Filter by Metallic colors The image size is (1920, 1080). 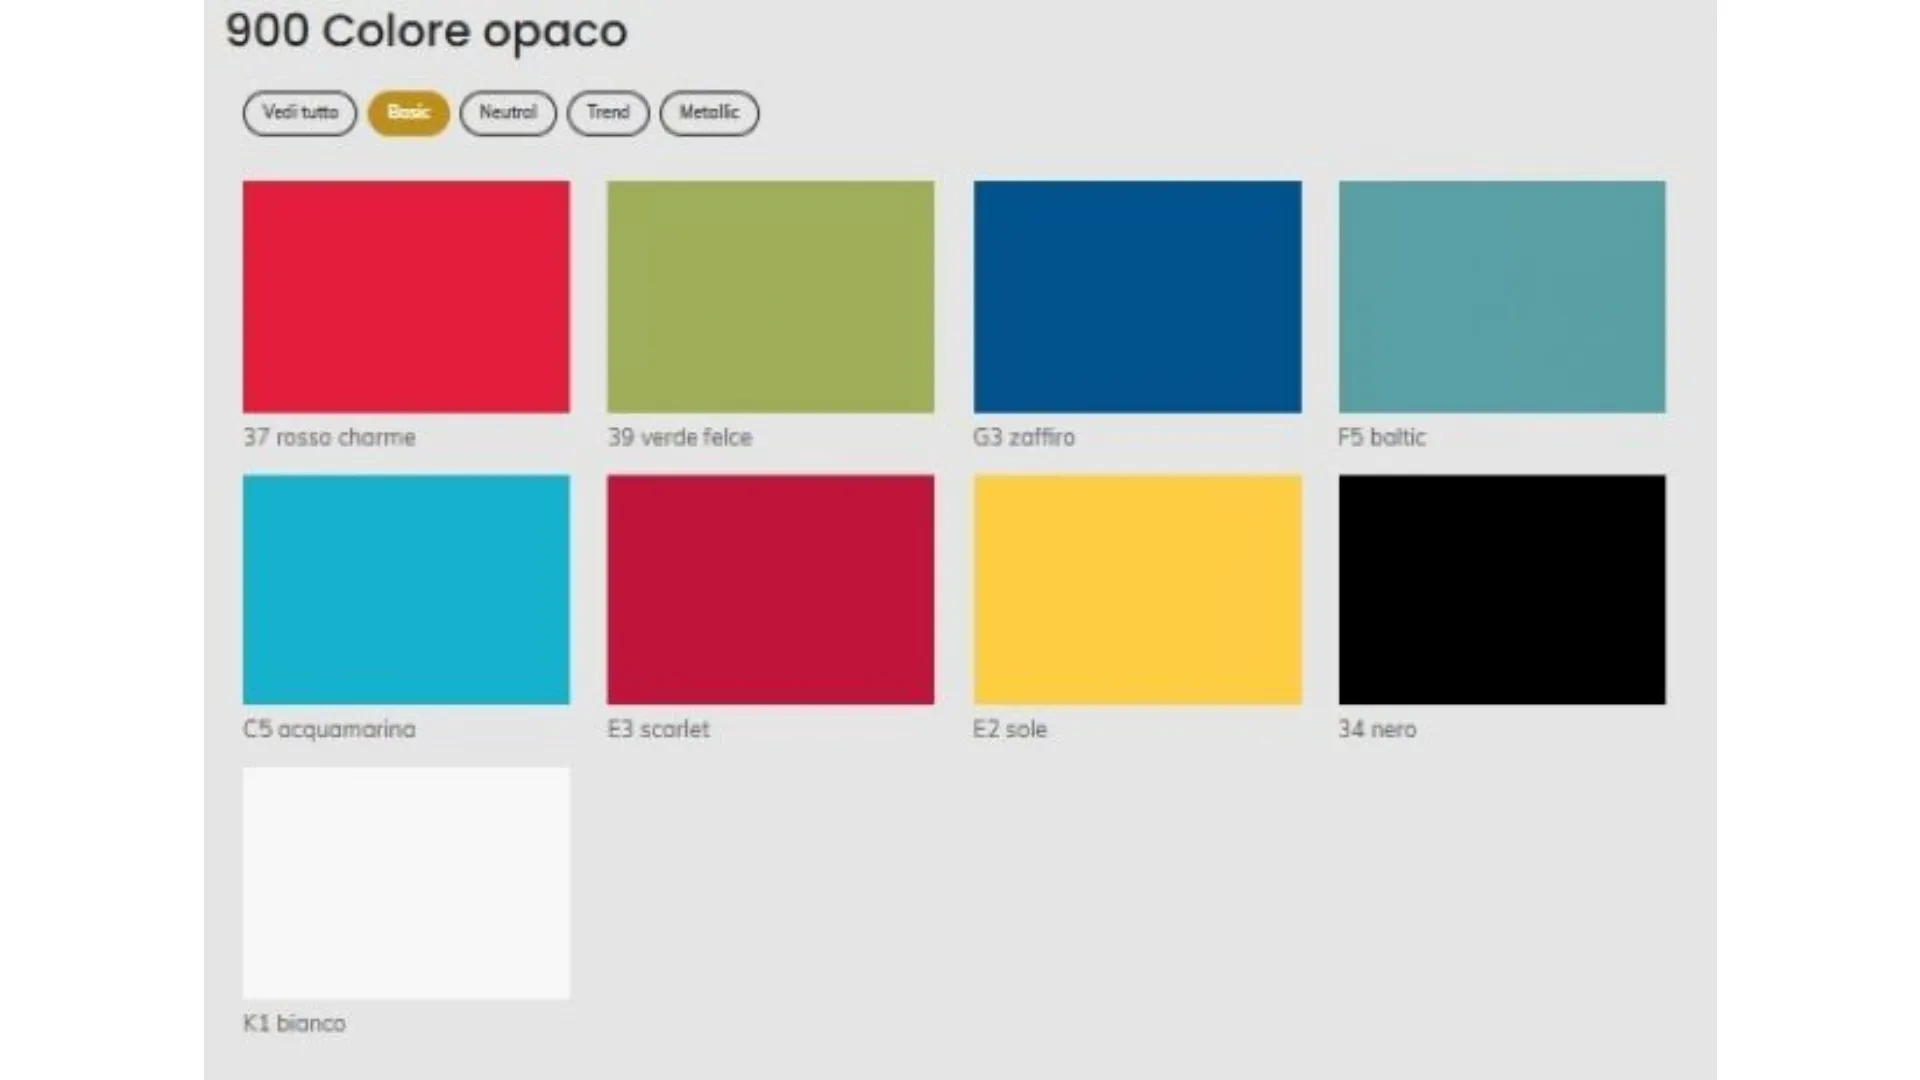pos(709,112)
